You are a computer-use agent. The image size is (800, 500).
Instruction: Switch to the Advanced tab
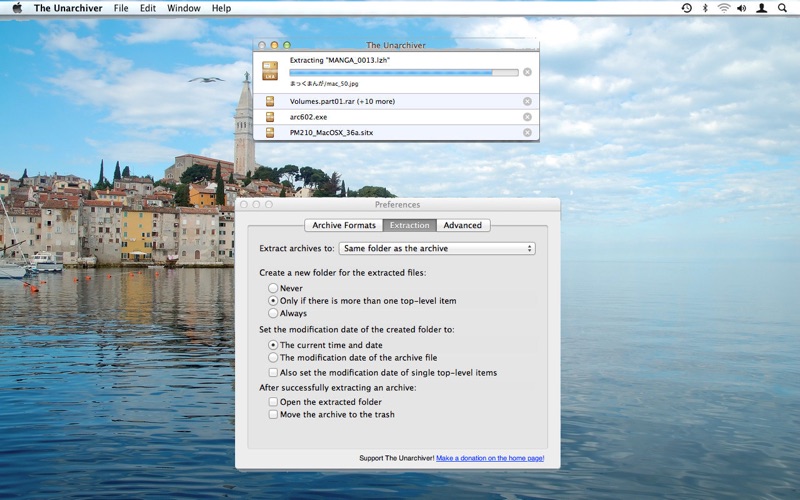tap(463, 225)
